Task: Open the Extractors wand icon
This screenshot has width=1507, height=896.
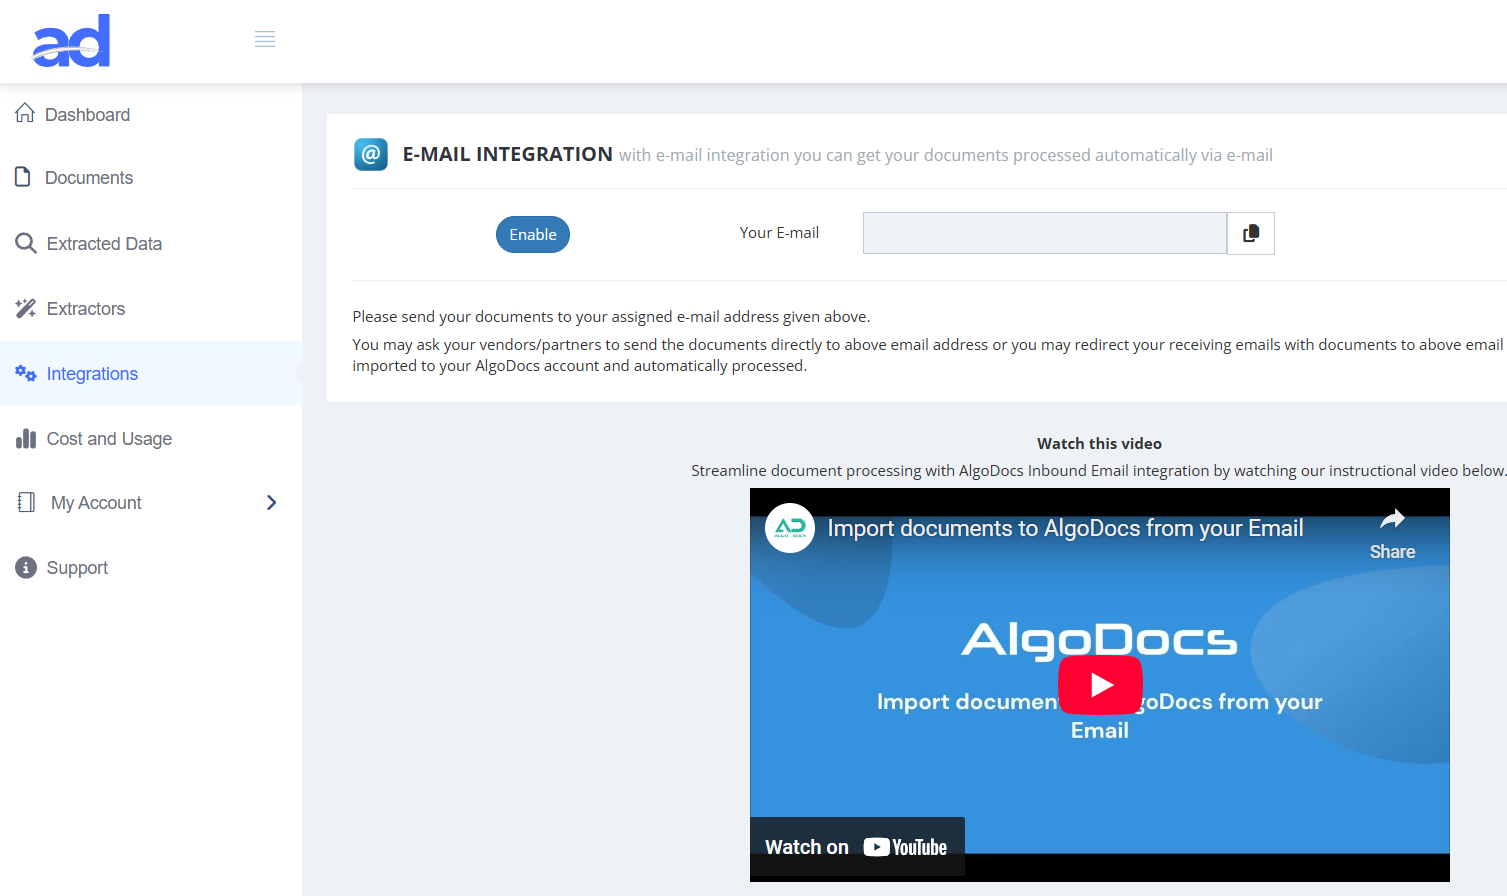Action: click(x=24, y=308)
